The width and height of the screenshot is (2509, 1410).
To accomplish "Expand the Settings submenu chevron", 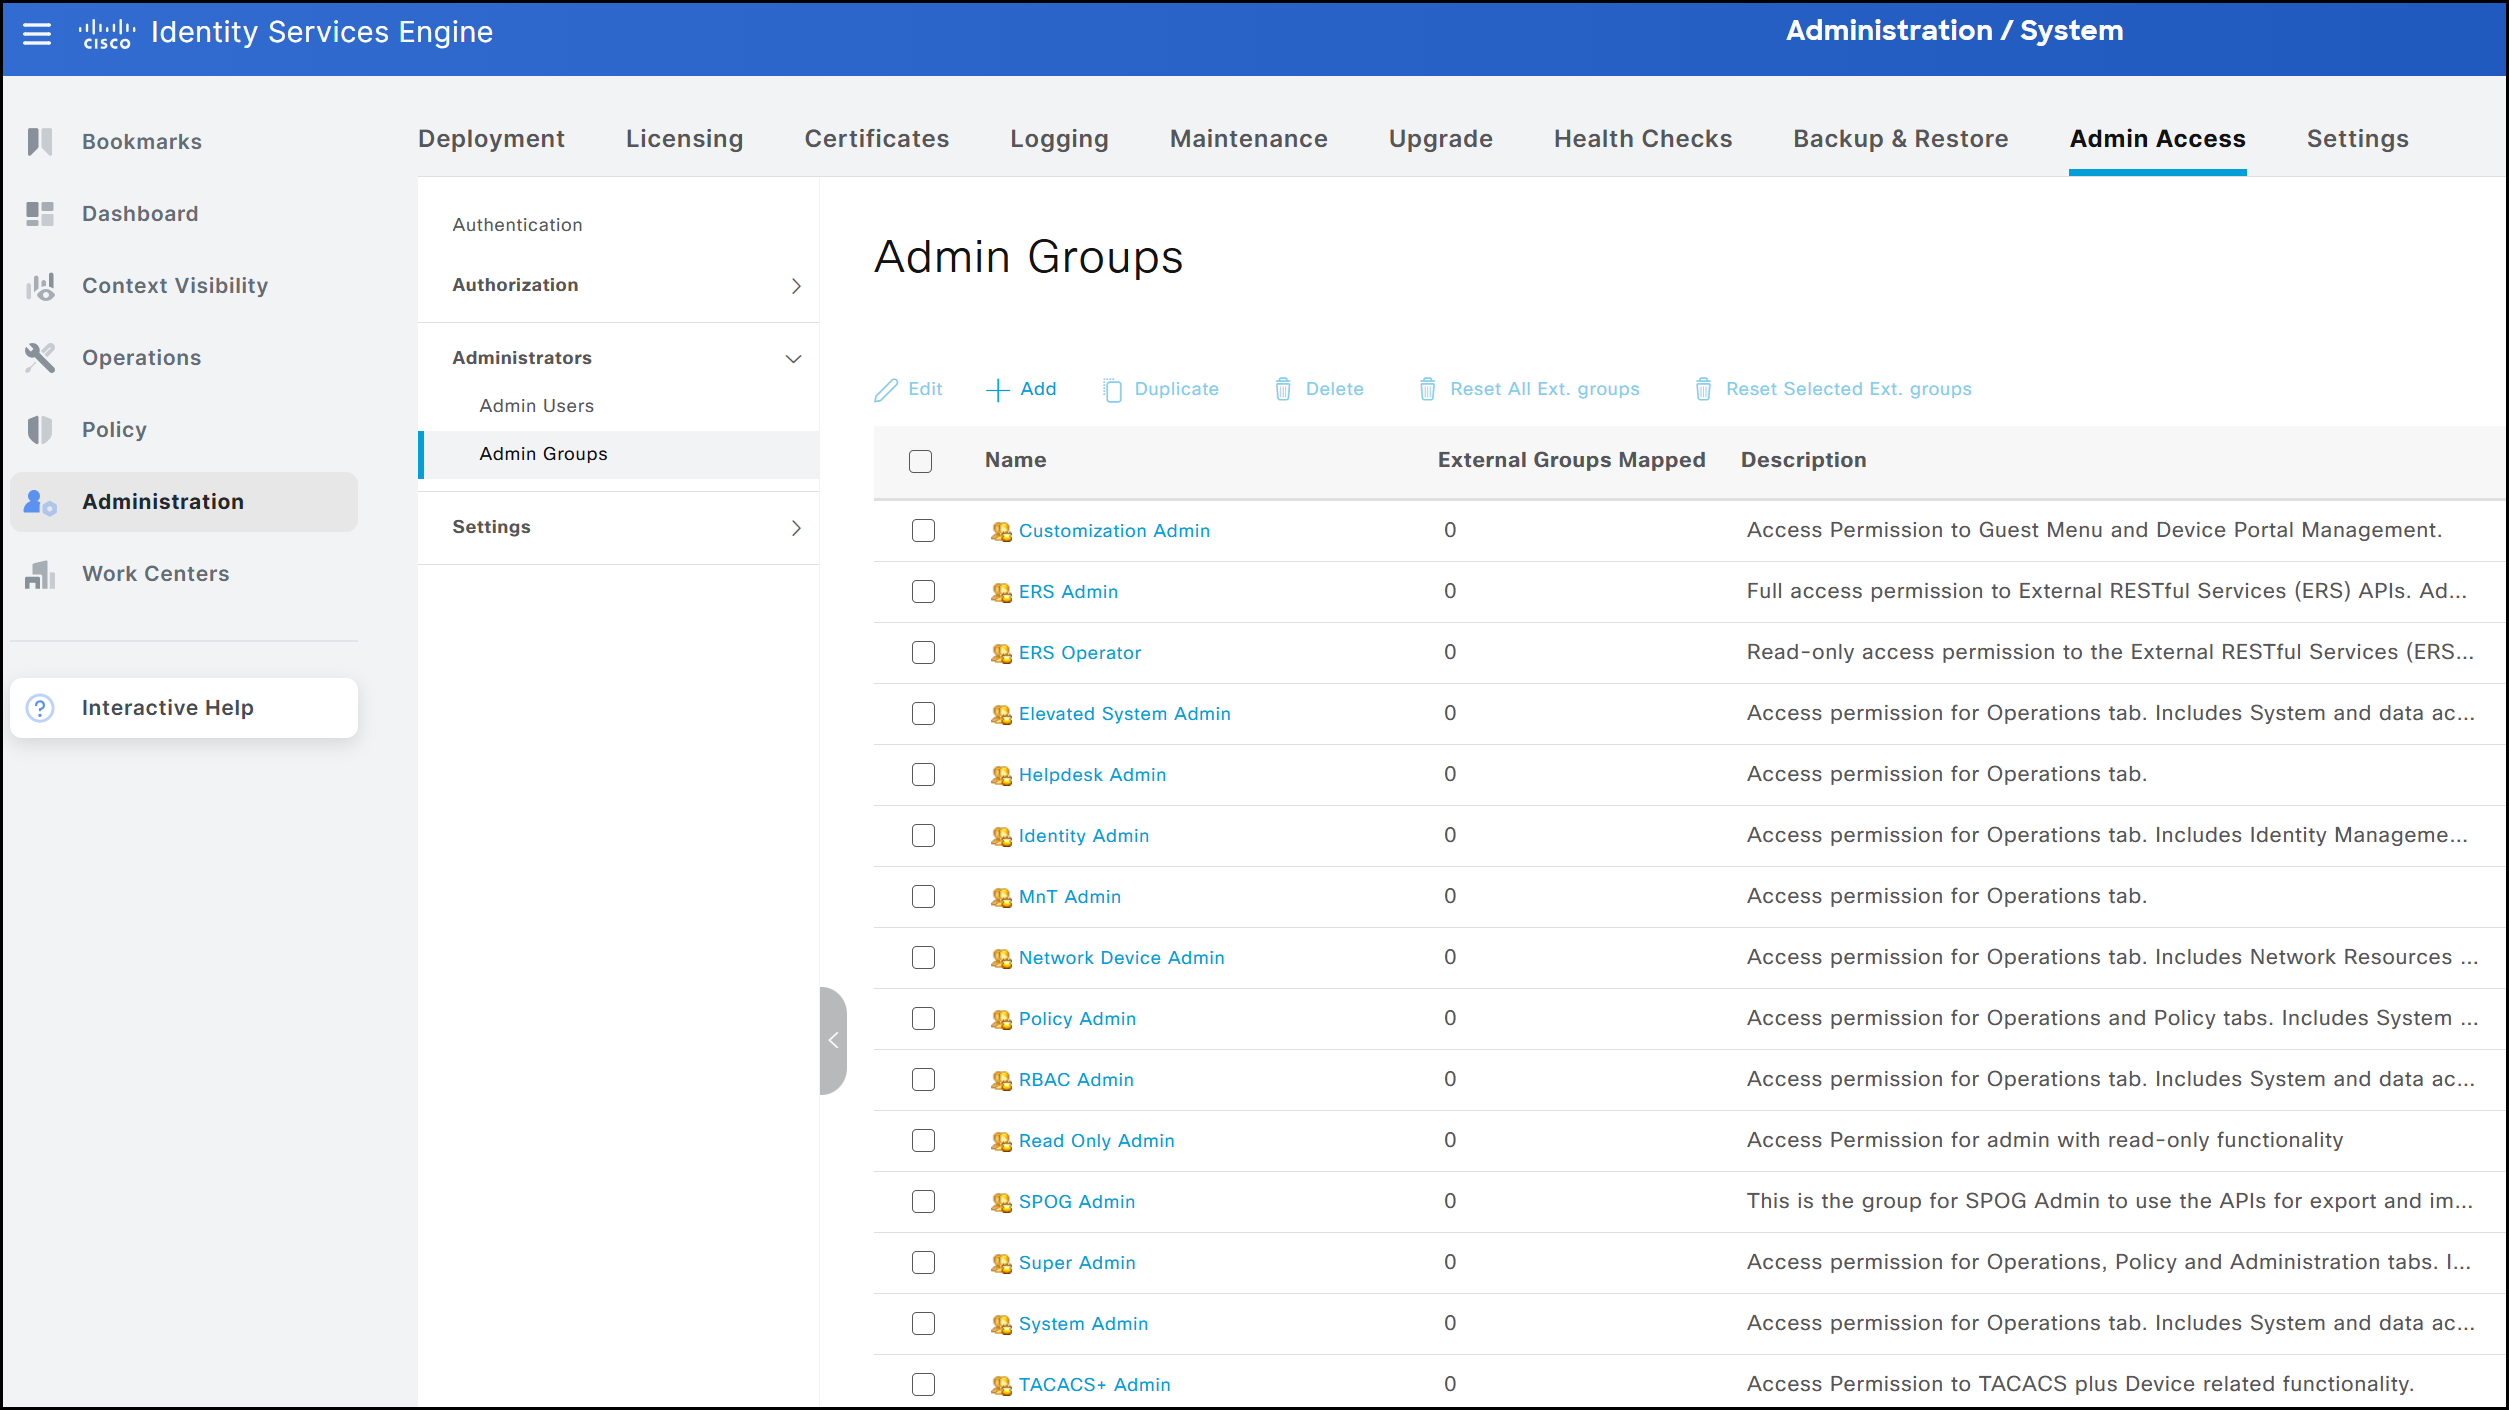I will pyautogui.click(x=796, y=528).
